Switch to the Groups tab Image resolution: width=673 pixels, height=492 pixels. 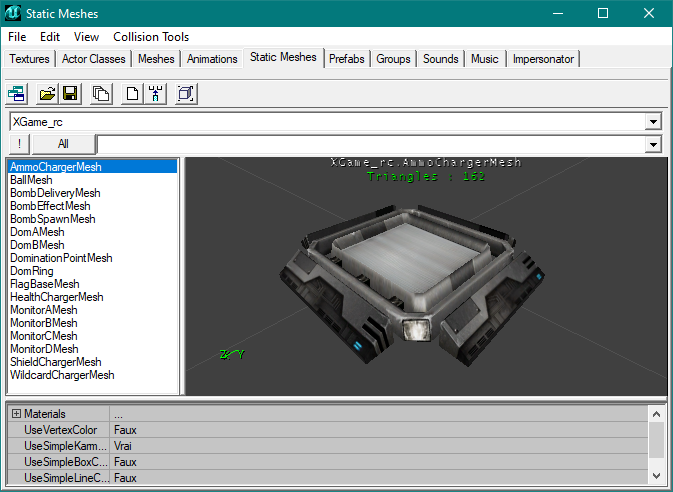(x=394, y=59)
